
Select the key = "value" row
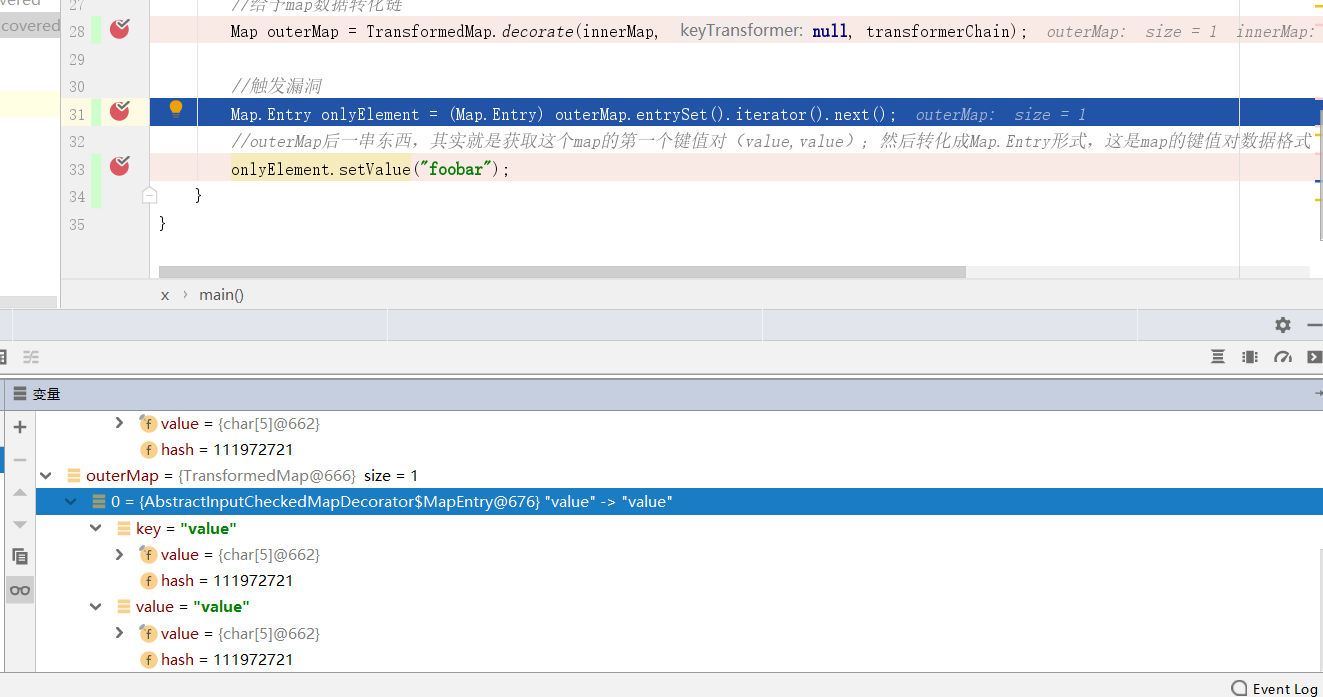[x=679, y=528]
